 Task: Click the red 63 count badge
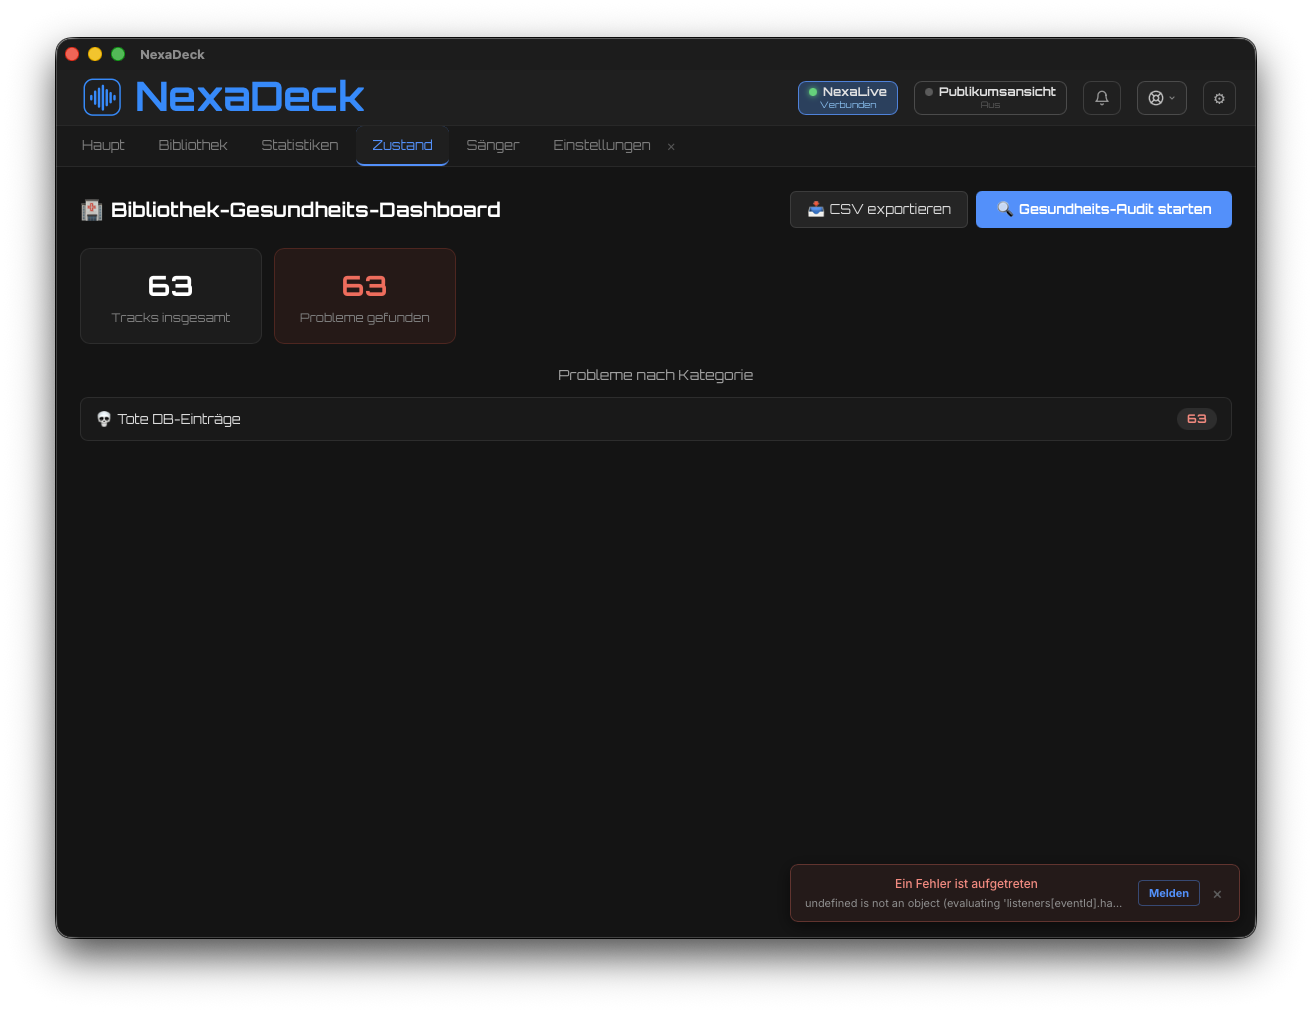(1196, 419)
